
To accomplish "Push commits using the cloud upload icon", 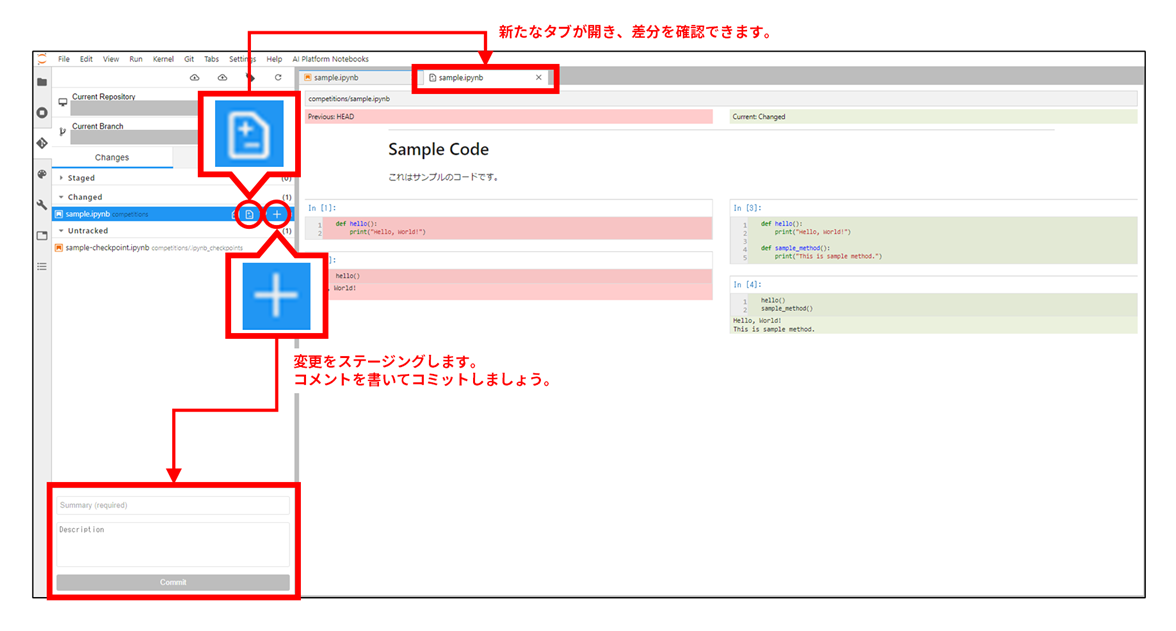I will (x=221, y=77).
